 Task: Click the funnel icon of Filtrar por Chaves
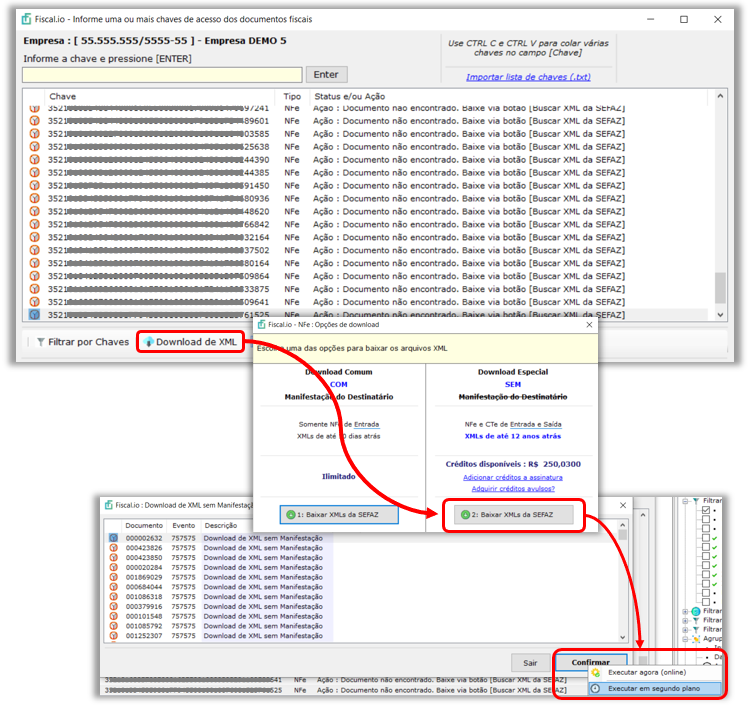(x=41, y=342)
